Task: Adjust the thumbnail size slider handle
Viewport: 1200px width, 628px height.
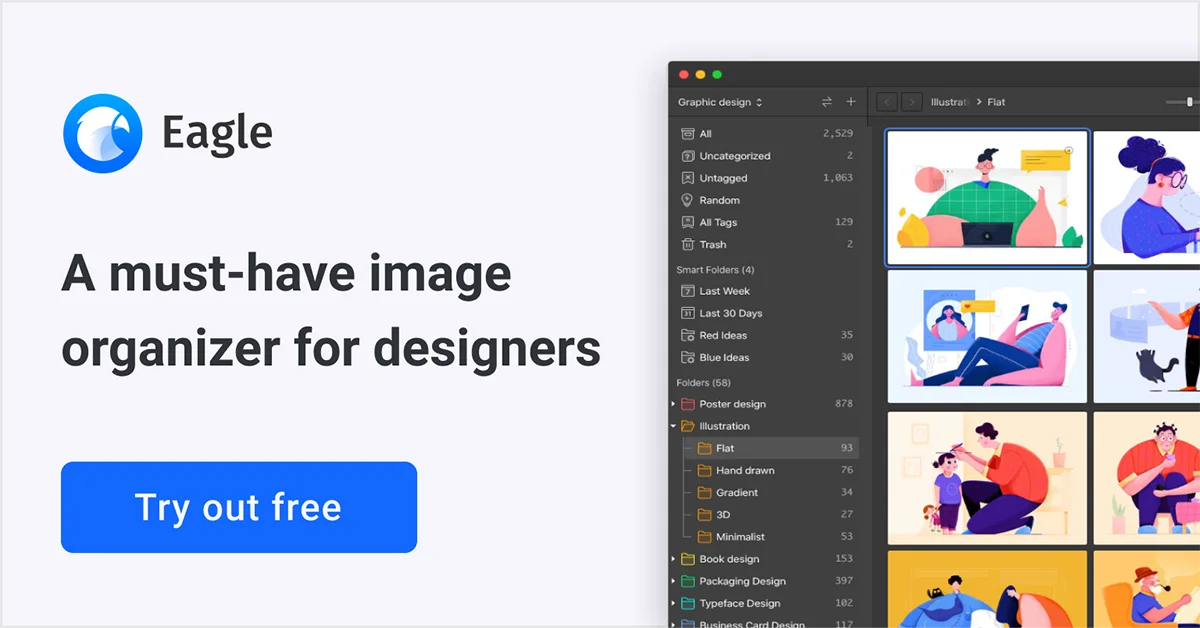Action: point(1189,102)
